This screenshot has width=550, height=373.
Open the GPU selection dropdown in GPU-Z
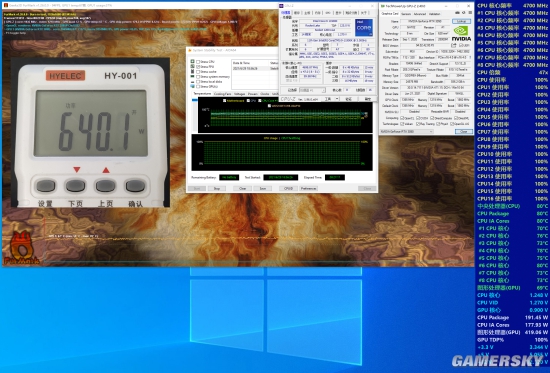[407, 131]
